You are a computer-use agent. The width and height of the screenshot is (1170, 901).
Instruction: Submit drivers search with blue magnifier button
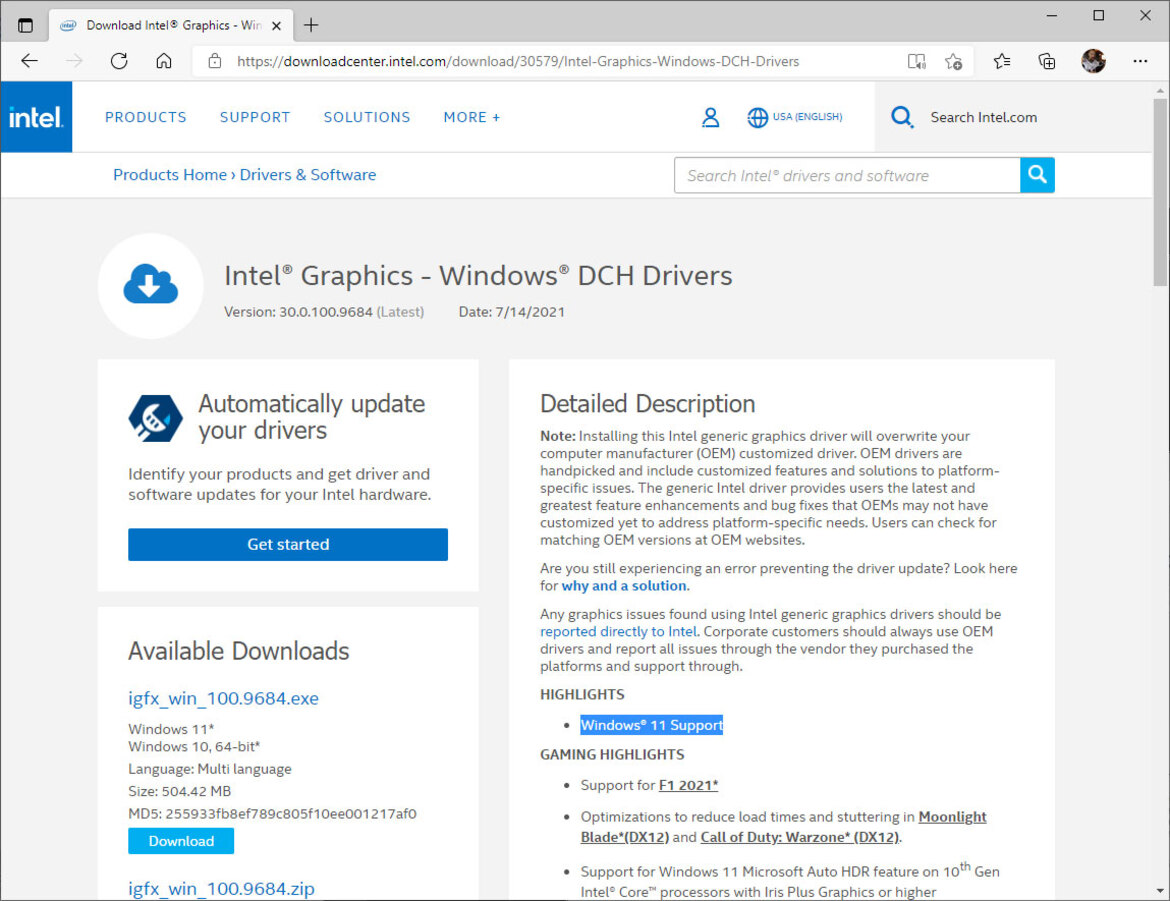[x=1037, y=175]
